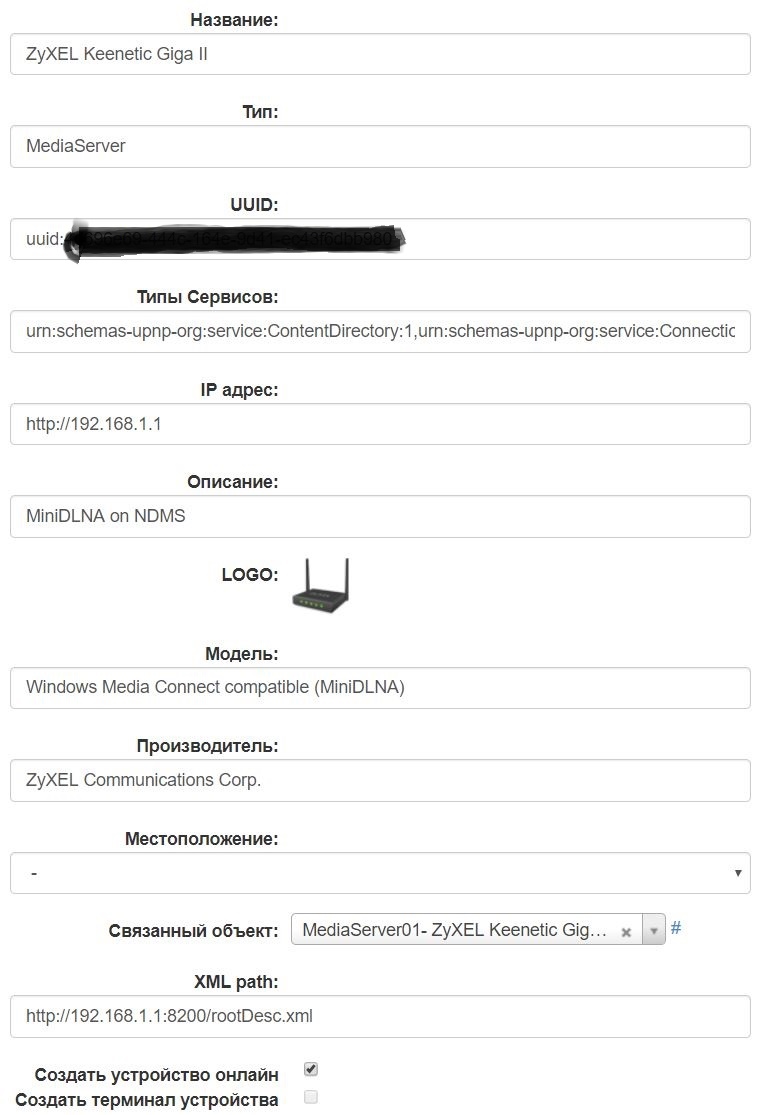Select the 'Производитель' input field
Image resolution: width=760 pixels, height=1115 pixels.
coord(380,781)
